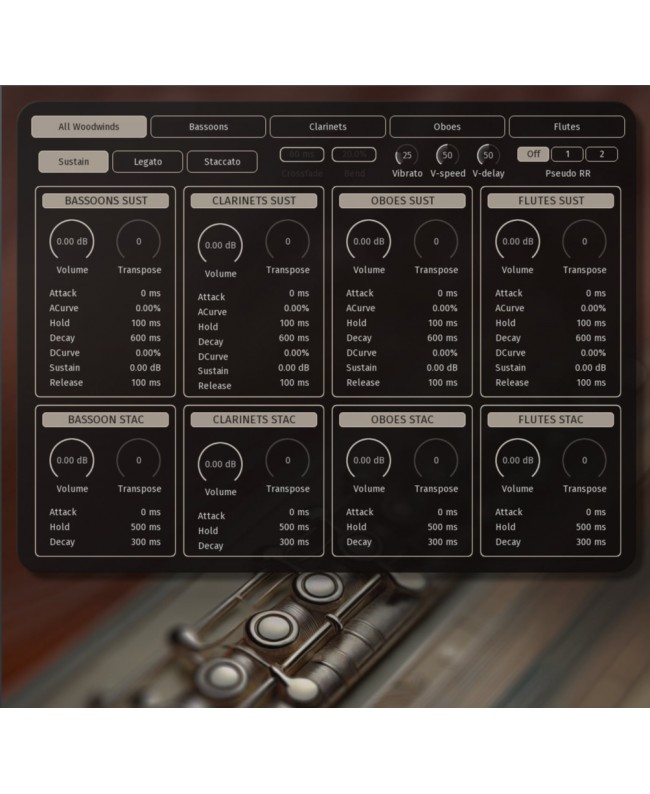The width and height of the screenshot is (650, 794).
Task: Click Flutes Sust Hold value 100 ms
Action: pos(591,323)
